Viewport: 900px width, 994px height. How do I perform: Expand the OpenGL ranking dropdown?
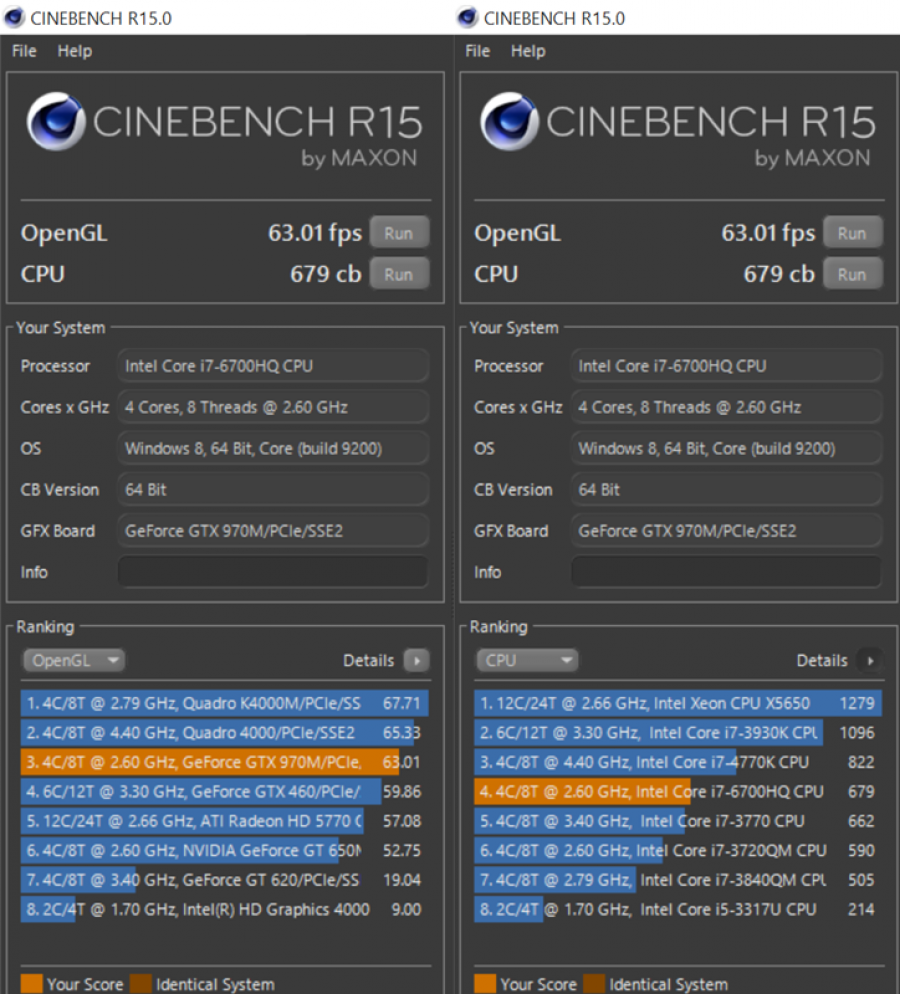click(x=74, y=661)
